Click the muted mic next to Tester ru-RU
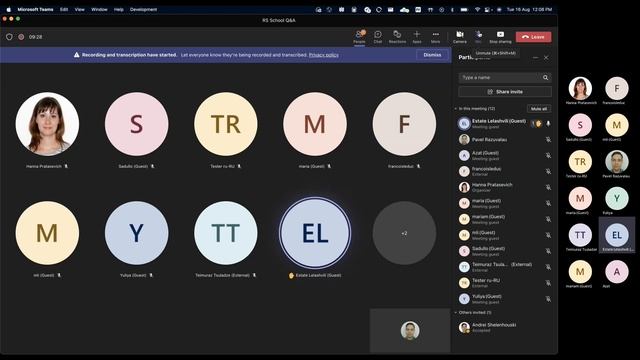Viewport: 640px width, 360px height. pyautogui.click(x=548, y=283)
